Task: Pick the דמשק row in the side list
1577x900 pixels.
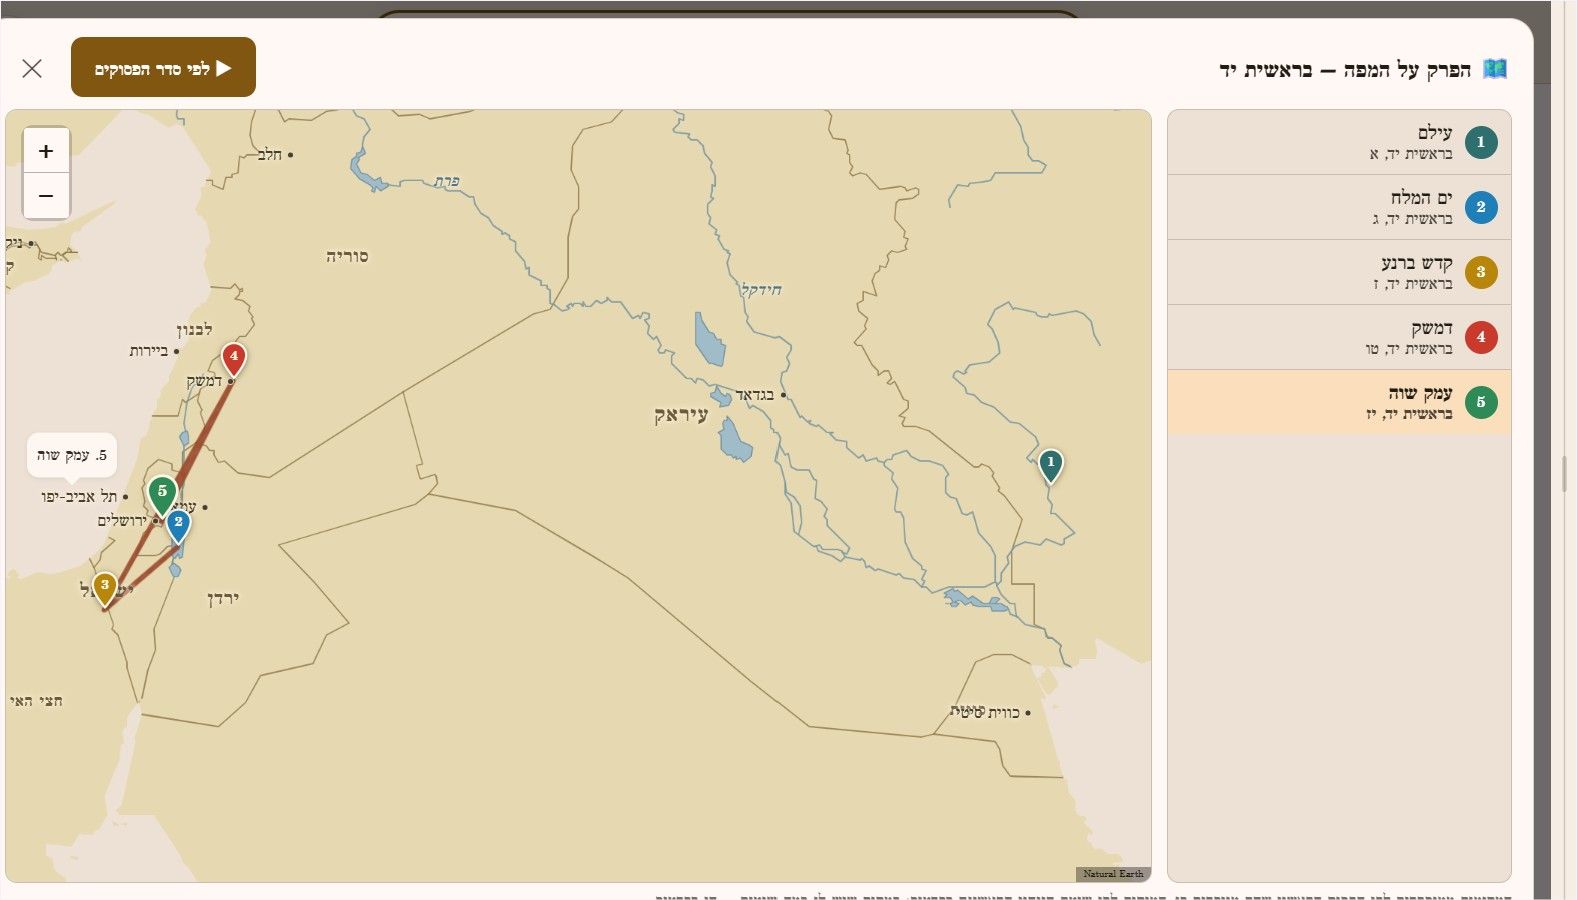Action: (x=1339, y=337)
